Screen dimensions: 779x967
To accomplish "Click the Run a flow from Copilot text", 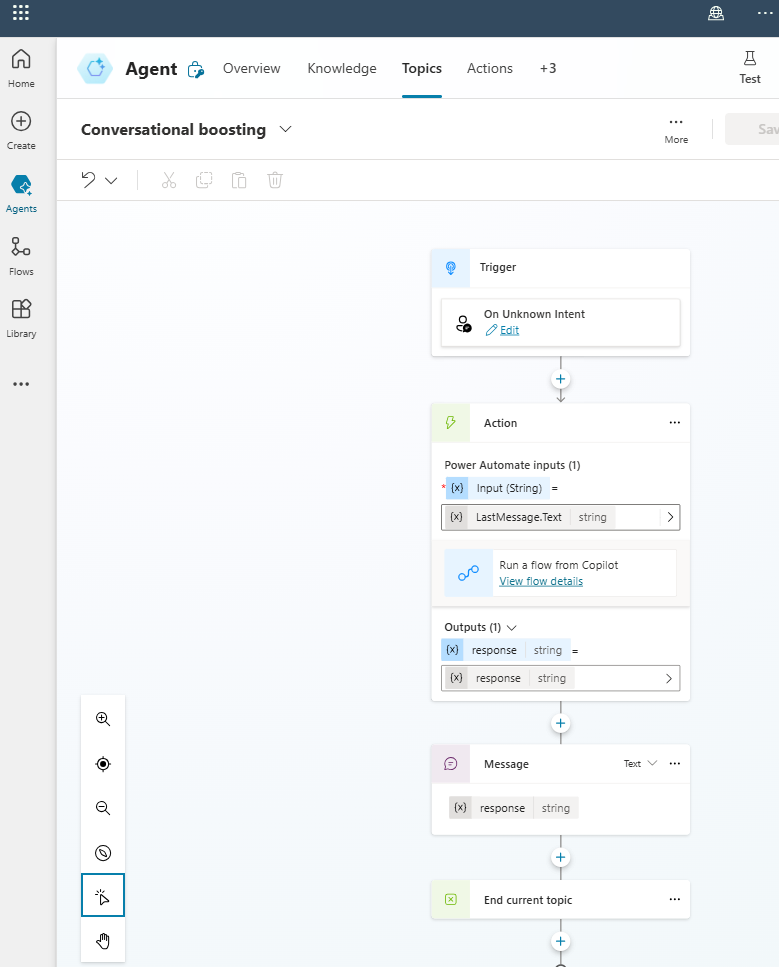I will pyautogui.click(x=558, y=565).
